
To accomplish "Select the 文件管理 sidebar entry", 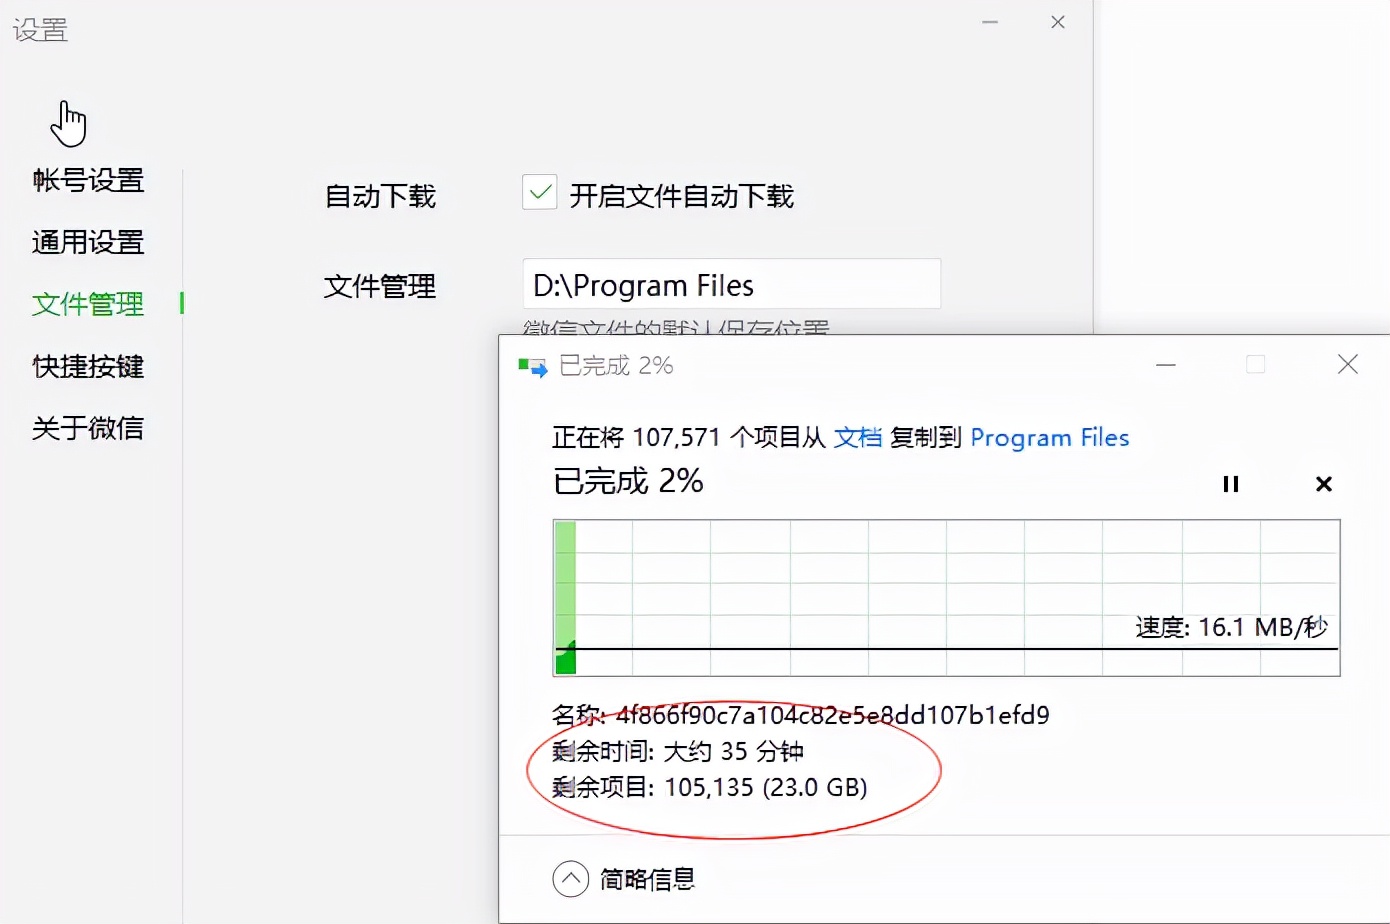I will tap(86, 305).
